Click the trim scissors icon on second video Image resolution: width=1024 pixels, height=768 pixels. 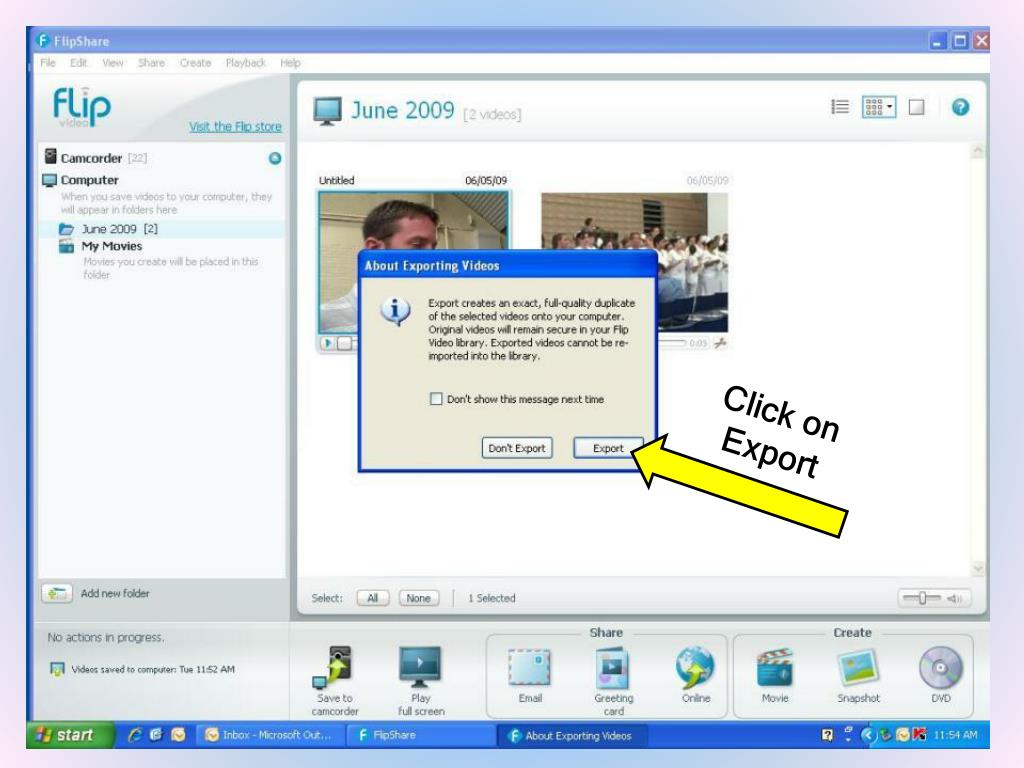pos(720,343)
